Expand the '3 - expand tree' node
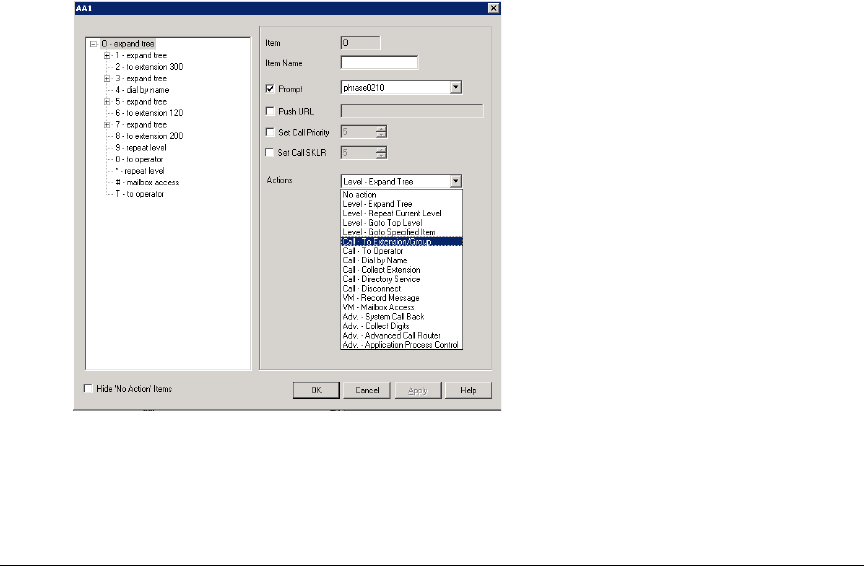This screenshot has width=864, height=566. [106, 78]
